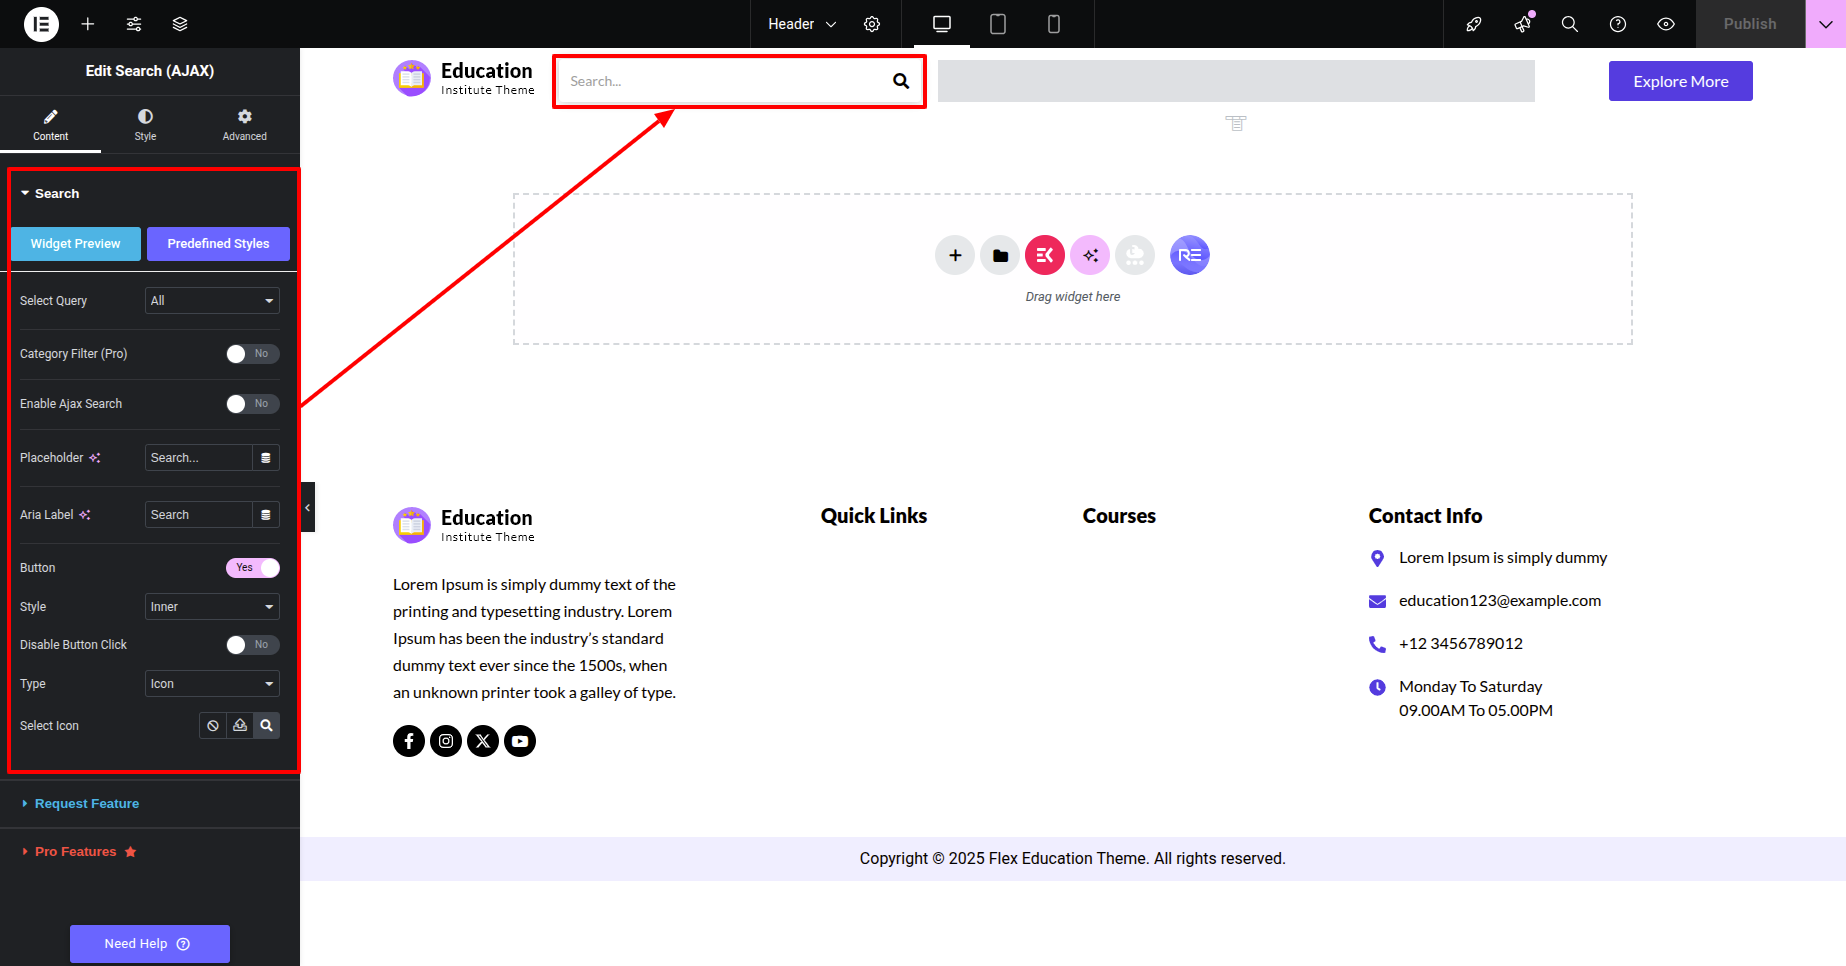Click the Placeholder text field
Viewport: 1846px width, 966px height.
coord(198,458)
